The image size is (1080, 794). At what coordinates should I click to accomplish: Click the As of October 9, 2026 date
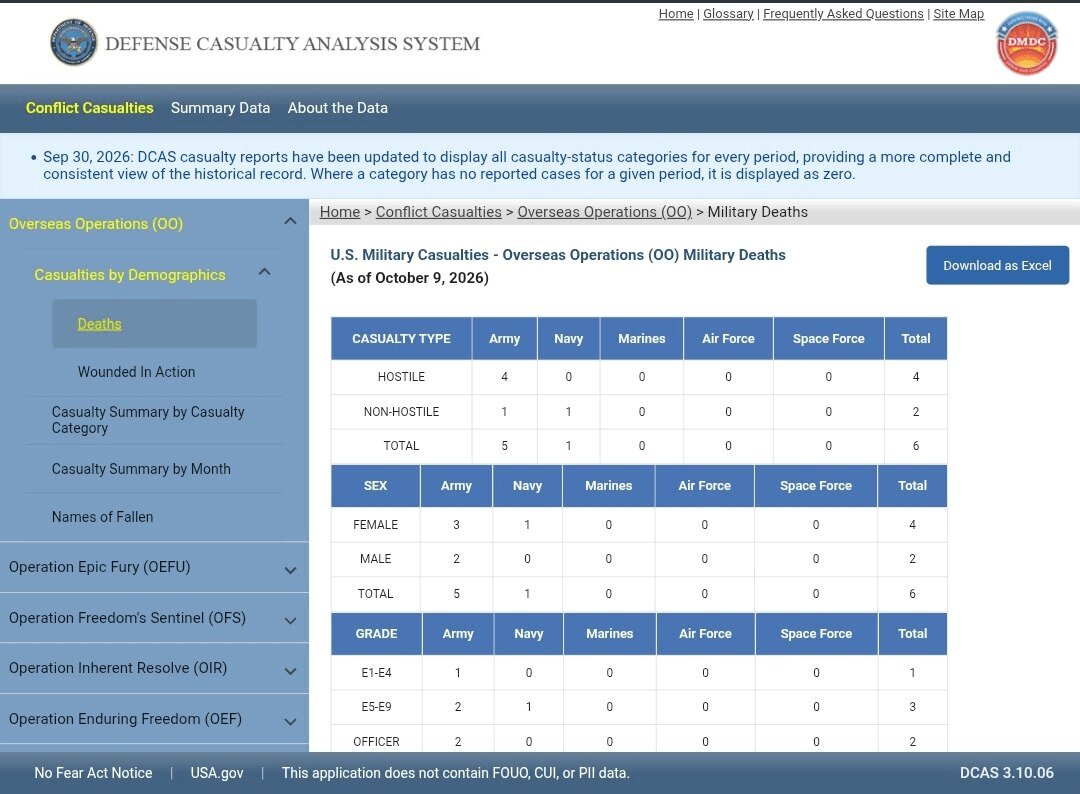[410, 278]
